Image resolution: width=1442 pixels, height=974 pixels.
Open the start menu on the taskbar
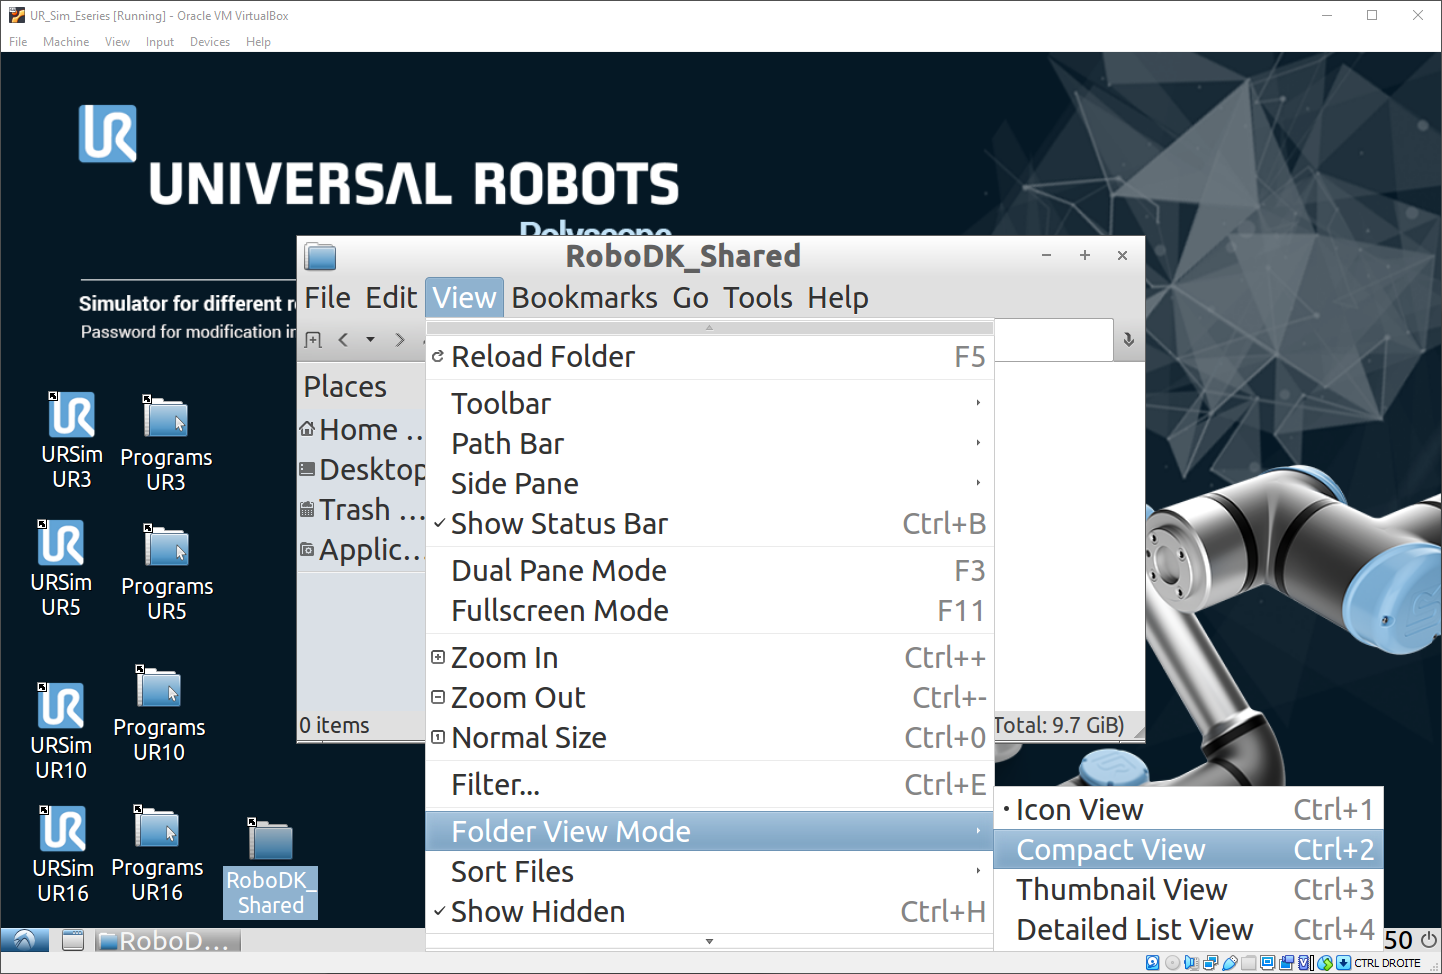point(25,940)
